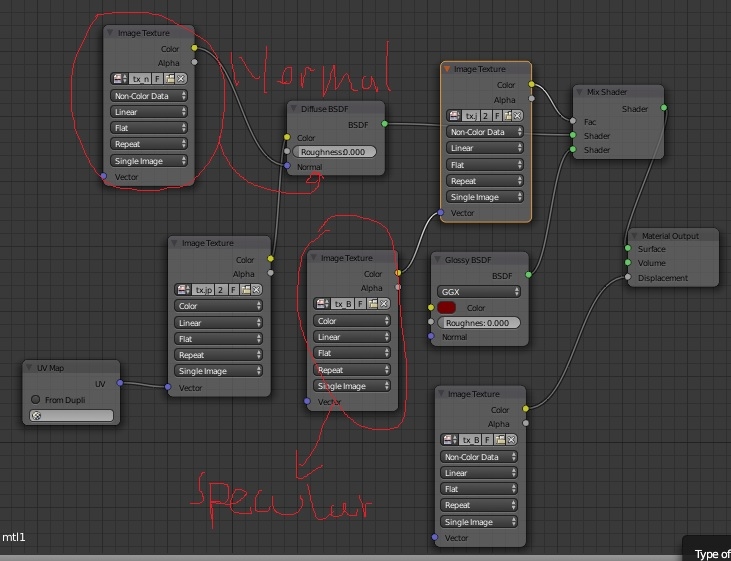This screenshot has height=561, width=731.
Task: Open Non-Color Data dropdown in displacement tx_B node
Action: (479, 457)
